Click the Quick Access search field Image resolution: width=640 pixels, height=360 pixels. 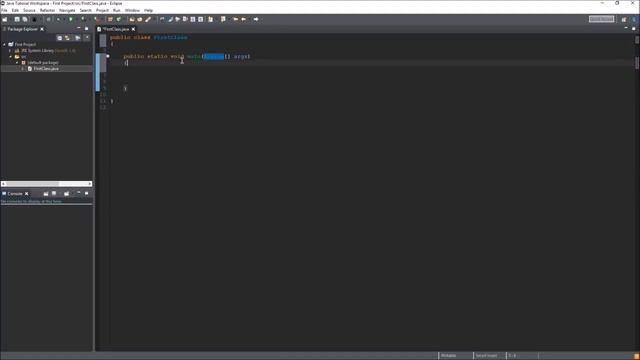[601, 19]
